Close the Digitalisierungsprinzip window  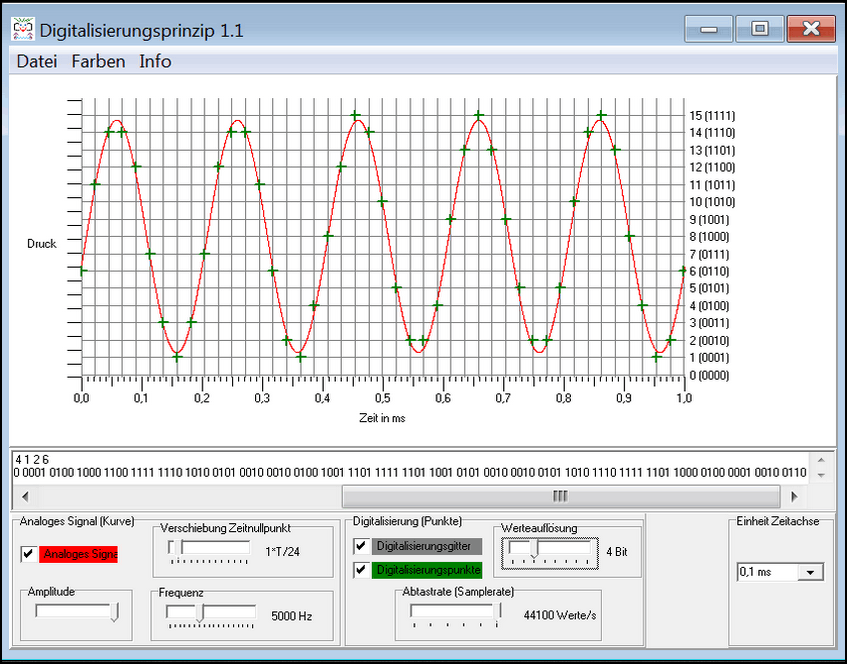pyautogui.click(x=811, y=29)
